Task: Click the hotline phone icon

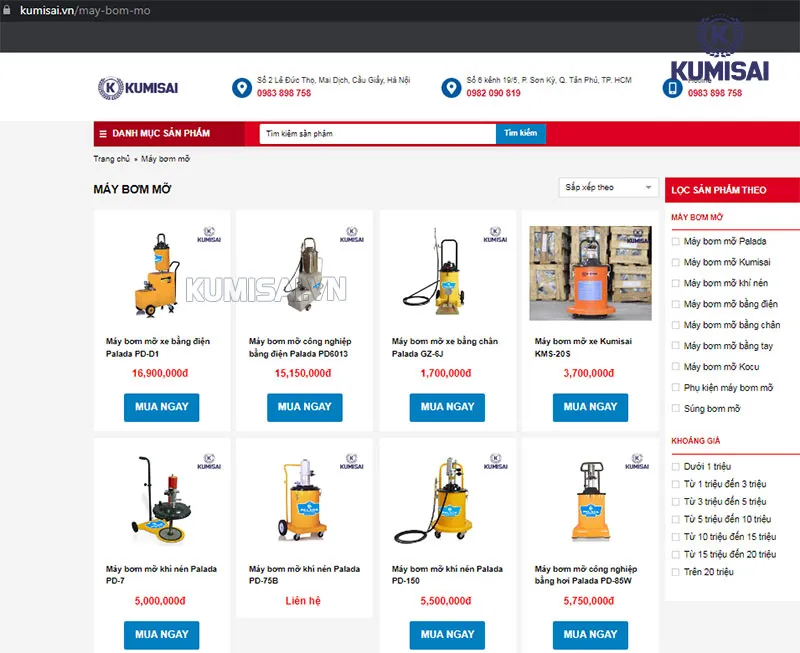Action: (x=672, y=88)
